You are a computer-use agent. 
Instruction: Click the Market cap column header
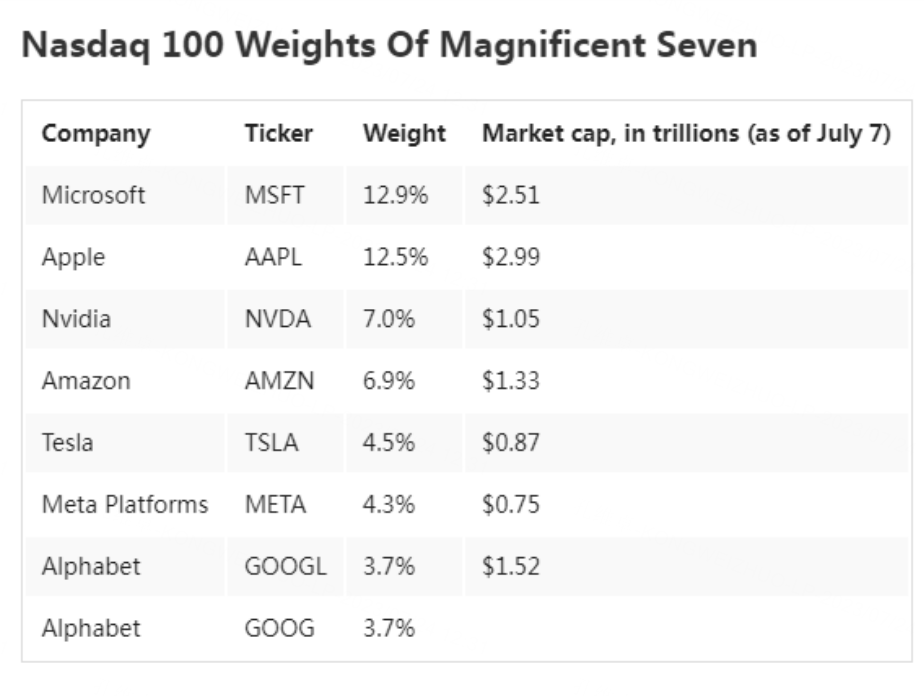tap(686, 134)
